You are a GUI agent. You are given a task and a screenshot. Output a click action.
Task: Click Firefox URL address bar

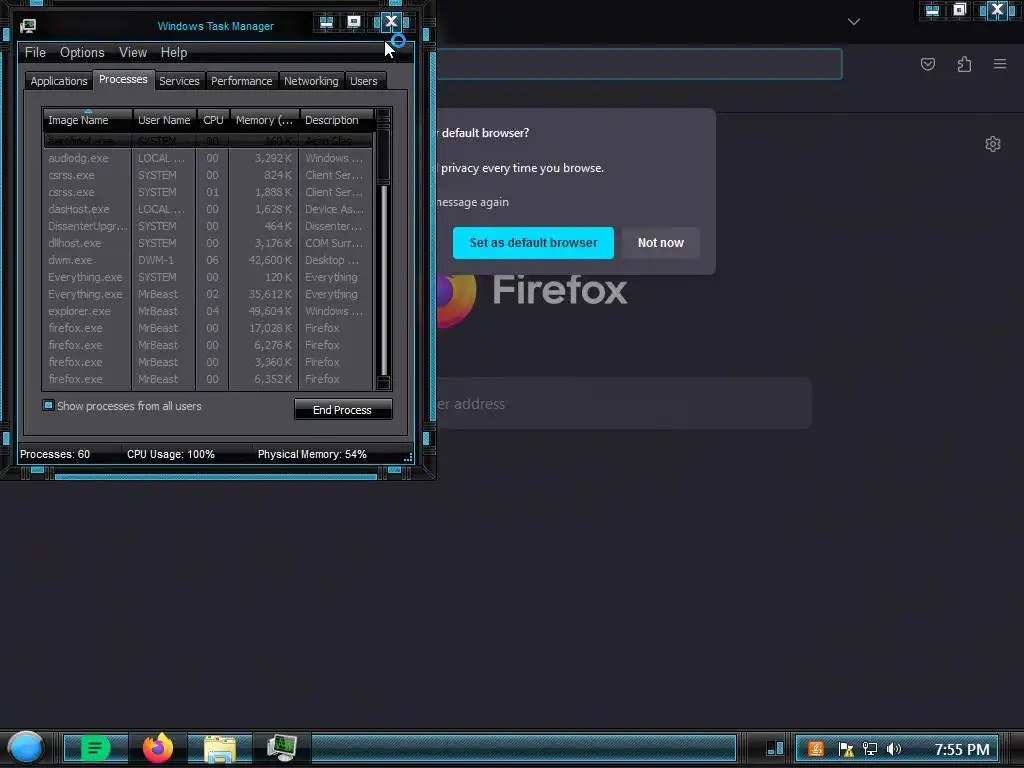639,64
